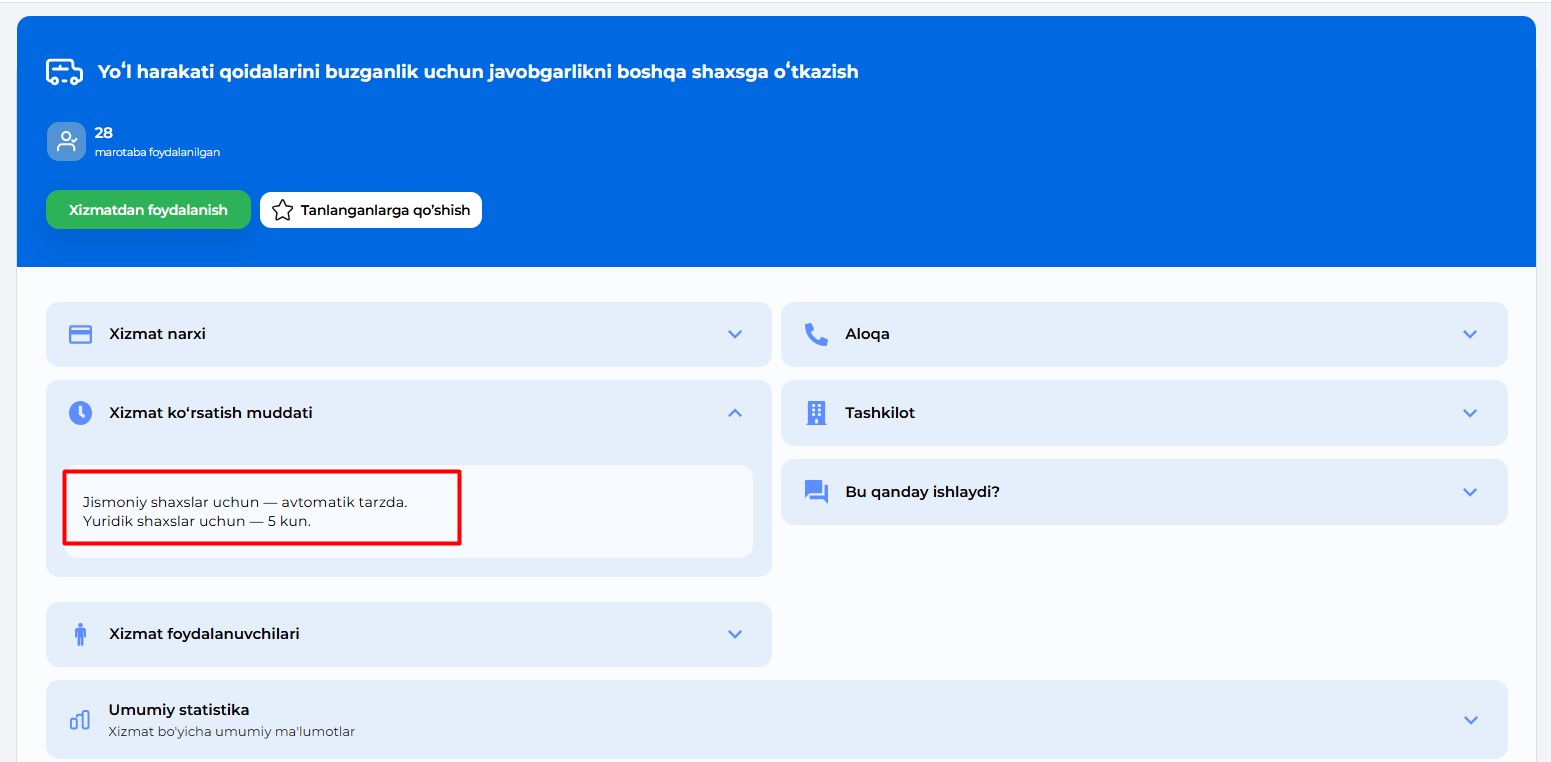Expand the Xizmat foydalanuvchilari chevron
This screenshot has height=762, width=1551.
pyautogui.click(x=735, y=634)
